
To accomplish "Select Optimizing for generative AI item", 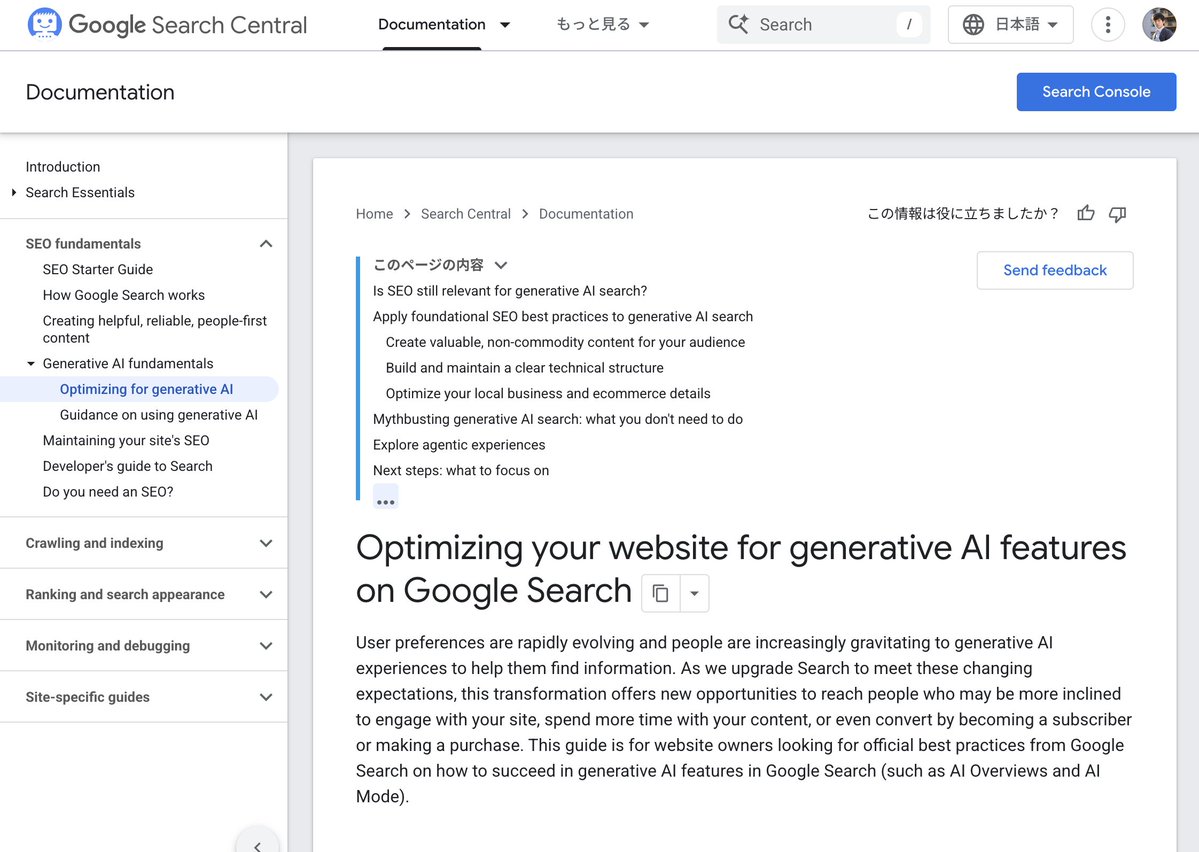I will tap(146, 389).
